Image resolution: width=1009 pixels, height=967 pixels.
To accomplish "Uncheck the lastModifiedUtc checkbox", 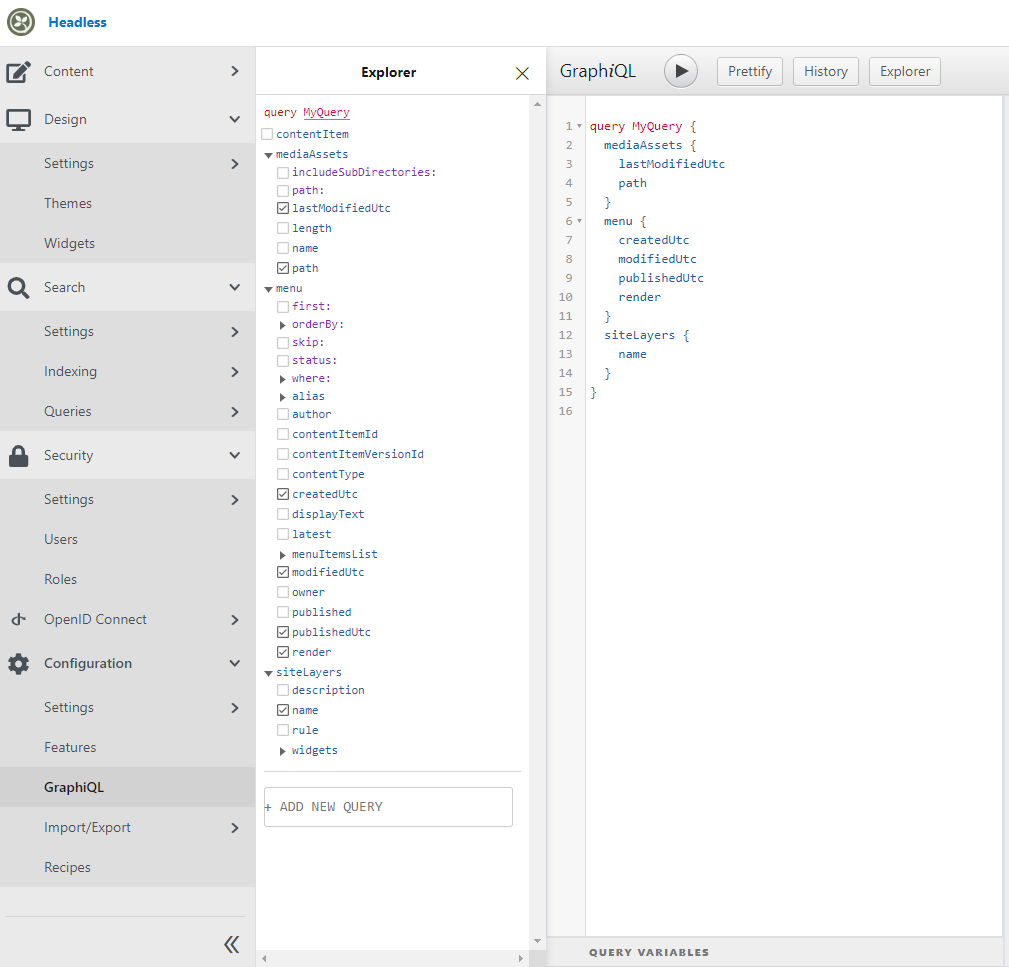I will (282, 208).
